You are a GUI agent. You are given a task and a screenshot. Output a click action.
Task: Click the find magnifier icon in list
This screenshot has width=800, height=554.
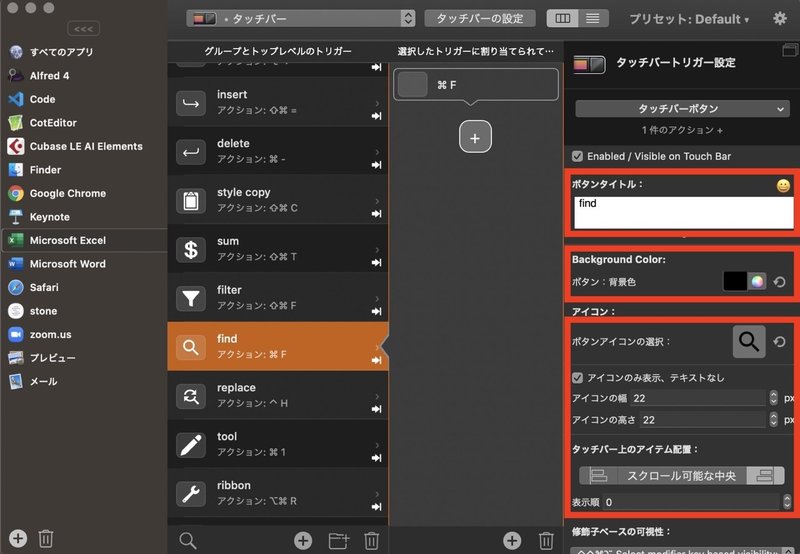point(191,347)
